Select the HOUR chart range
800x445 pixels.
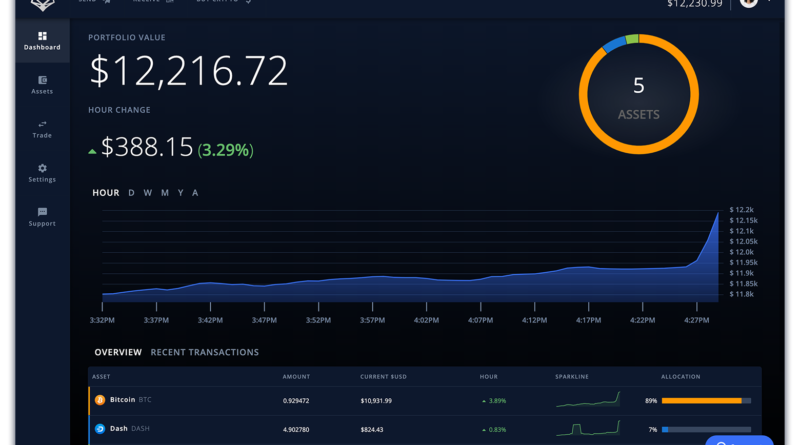click(106, 193)
